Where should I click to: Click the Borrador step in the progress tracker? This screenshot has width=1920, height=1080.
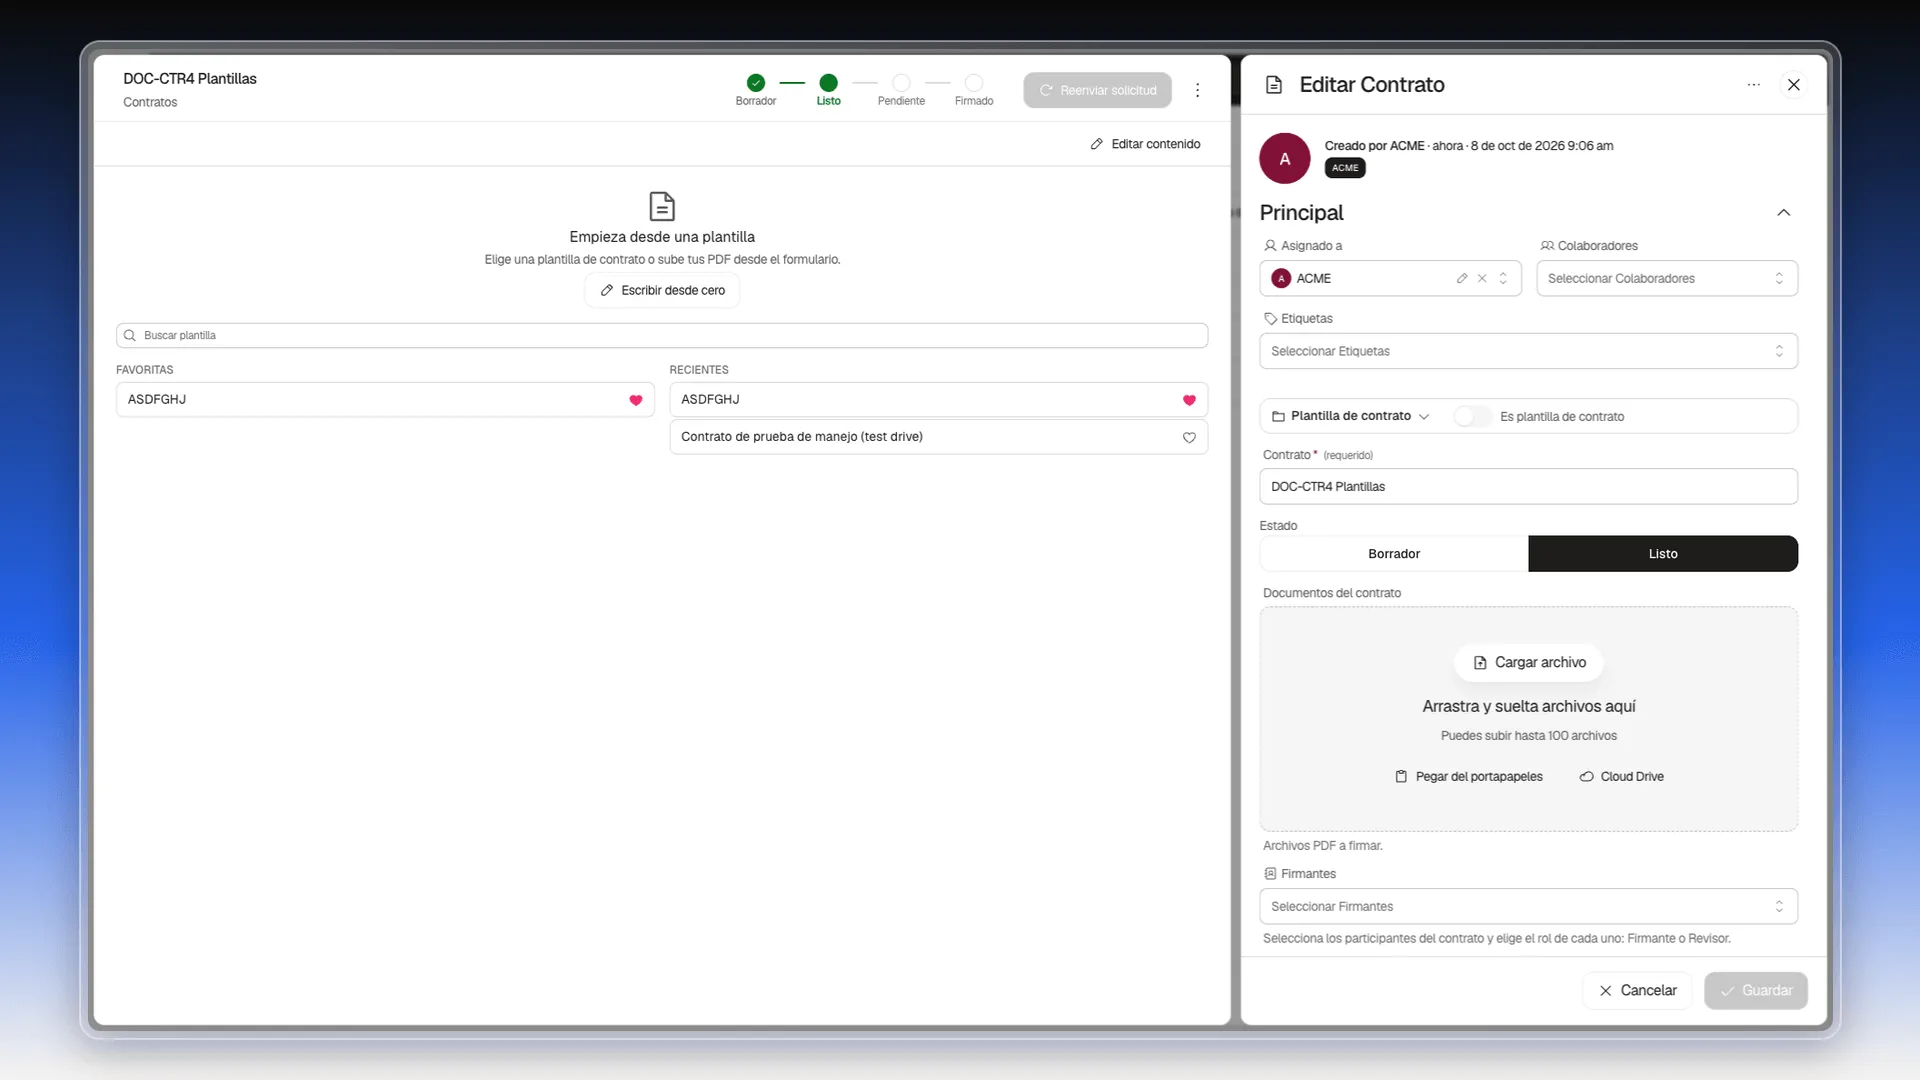756,89
